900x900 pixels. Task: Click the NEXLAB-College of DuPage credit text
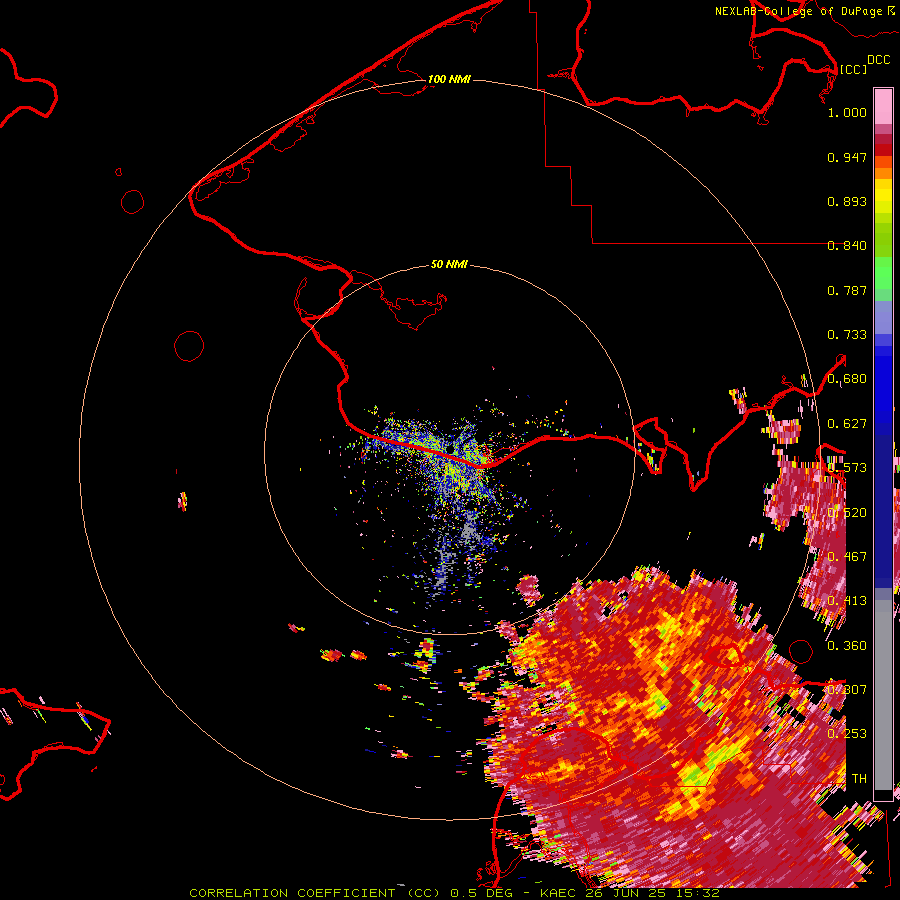point(800,11)
